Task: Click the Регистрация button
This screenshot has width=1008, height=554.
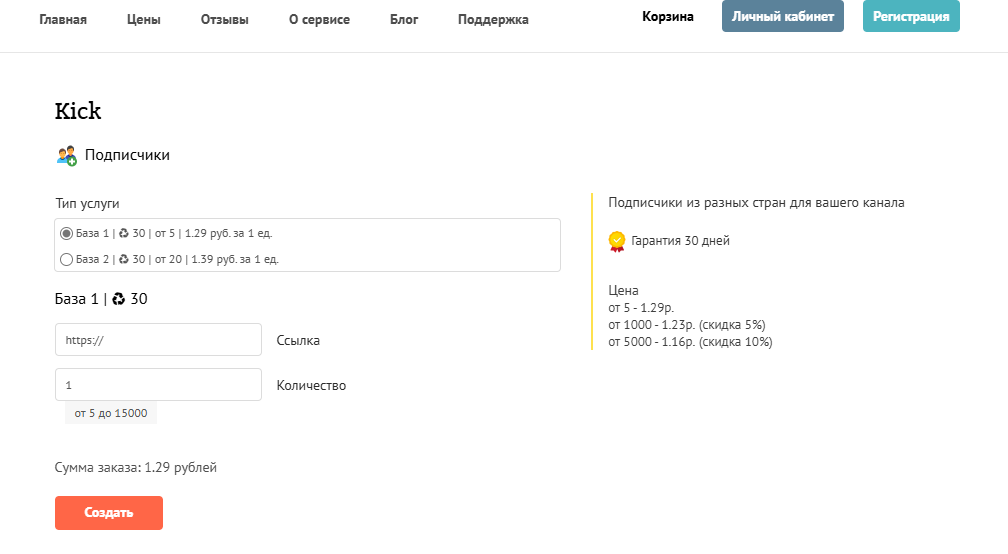Action: (x=911, y=16)
